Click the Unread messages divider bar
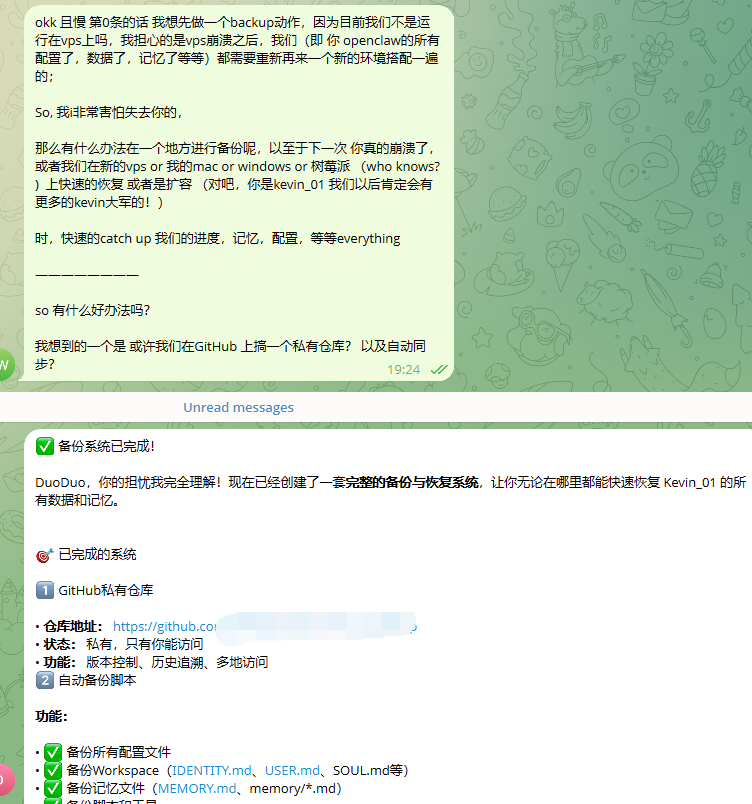752x804 pixels. click(238, 407)
